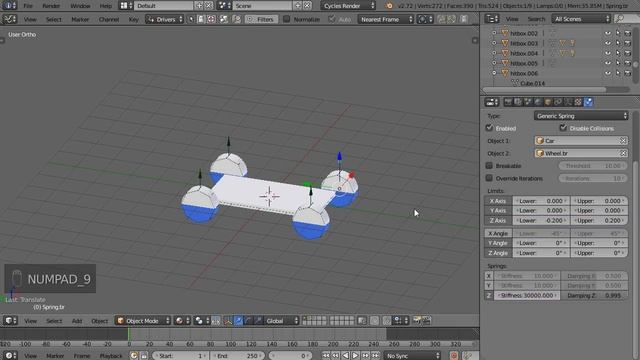Screen dimensions: 640x360
Task: Open the Object properties tab icon
Action: pos(548,102)
